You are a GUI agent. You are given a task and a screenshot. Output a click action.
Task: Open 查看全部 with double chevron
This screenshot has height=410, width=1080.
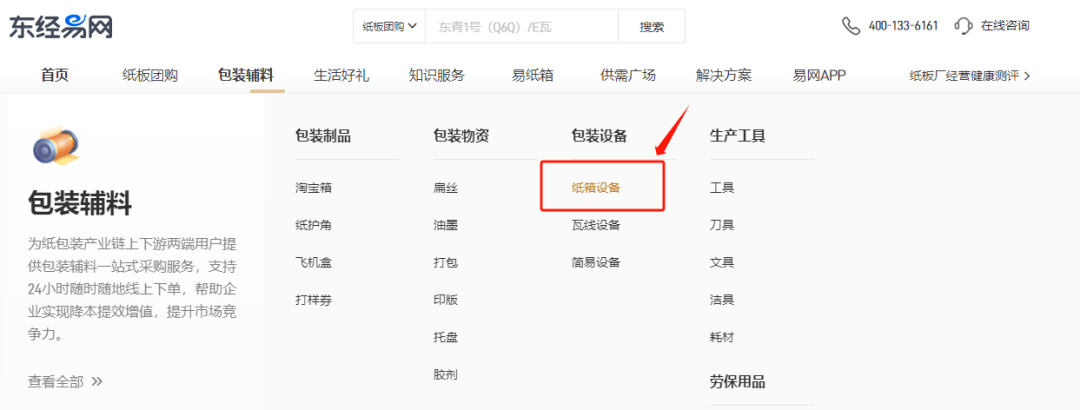tap(66, 381)
